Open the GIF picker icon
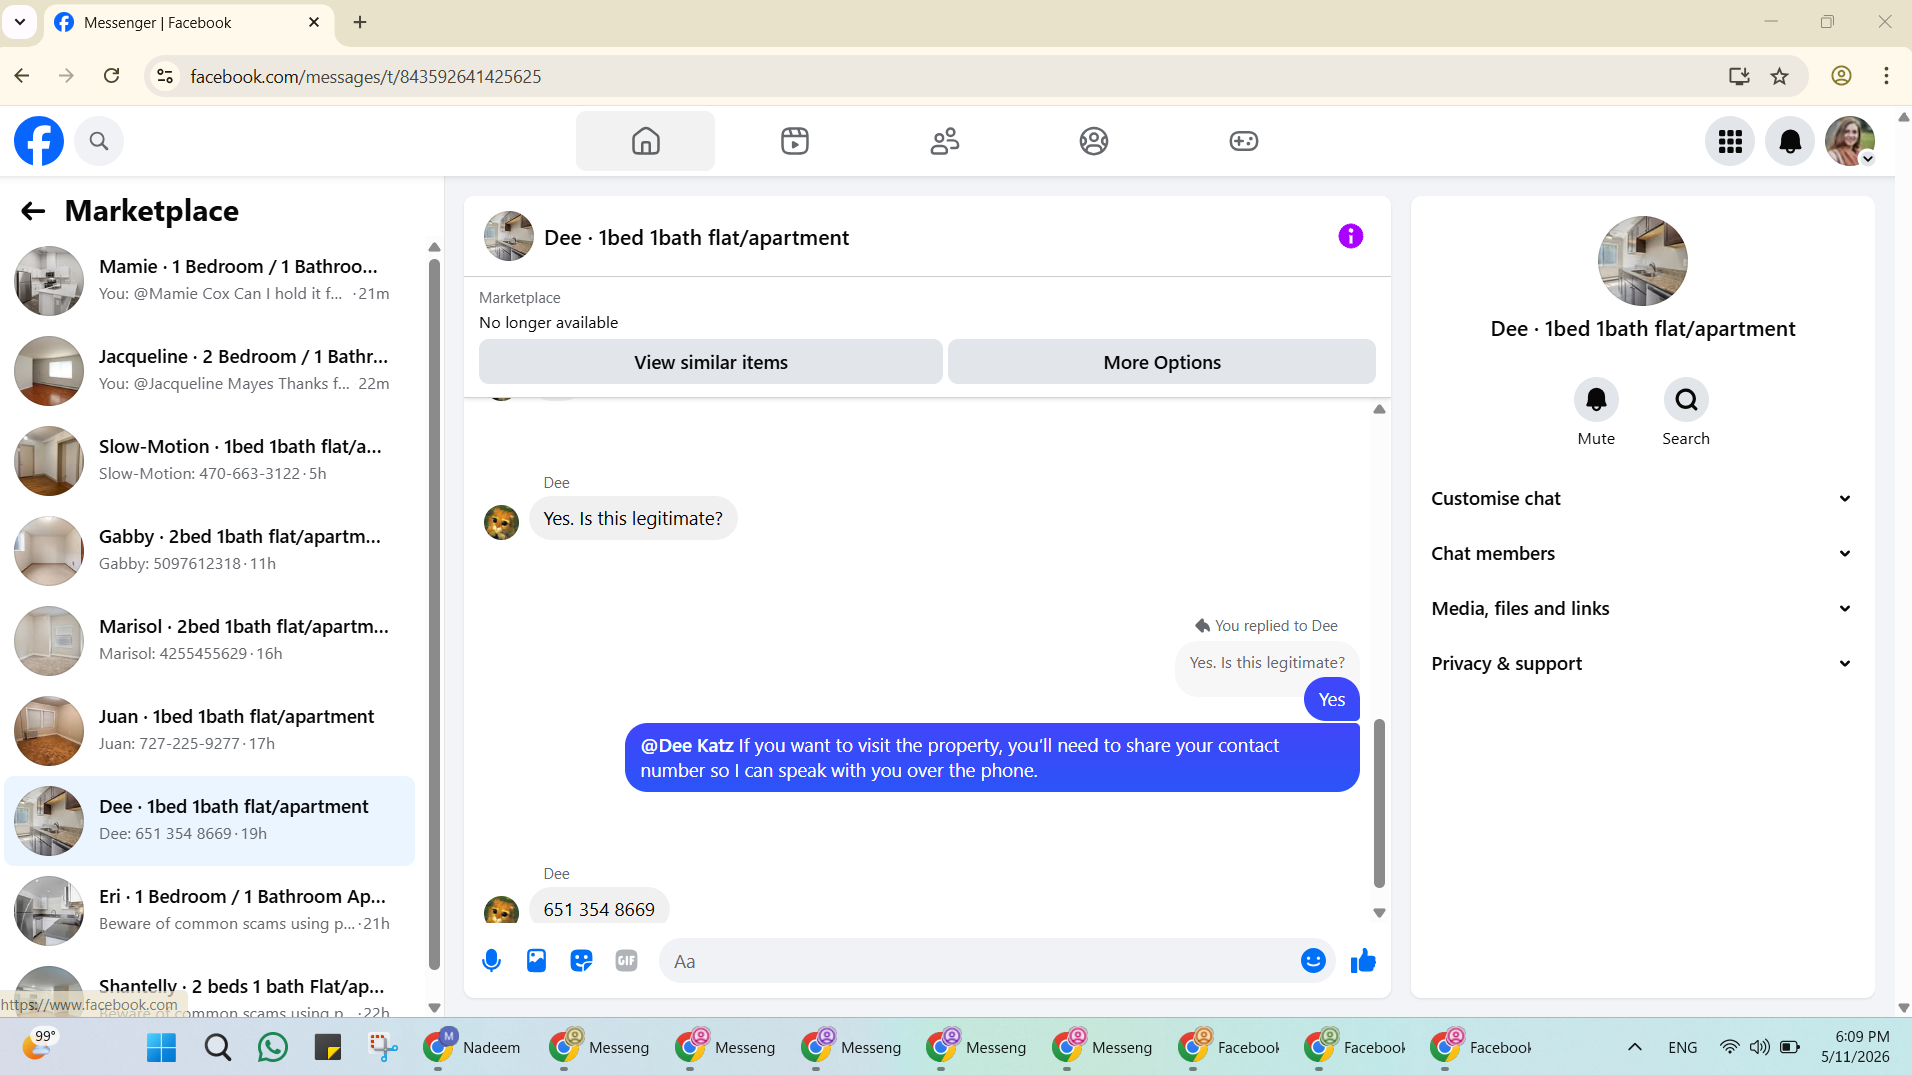 click(x=626, y=961)
